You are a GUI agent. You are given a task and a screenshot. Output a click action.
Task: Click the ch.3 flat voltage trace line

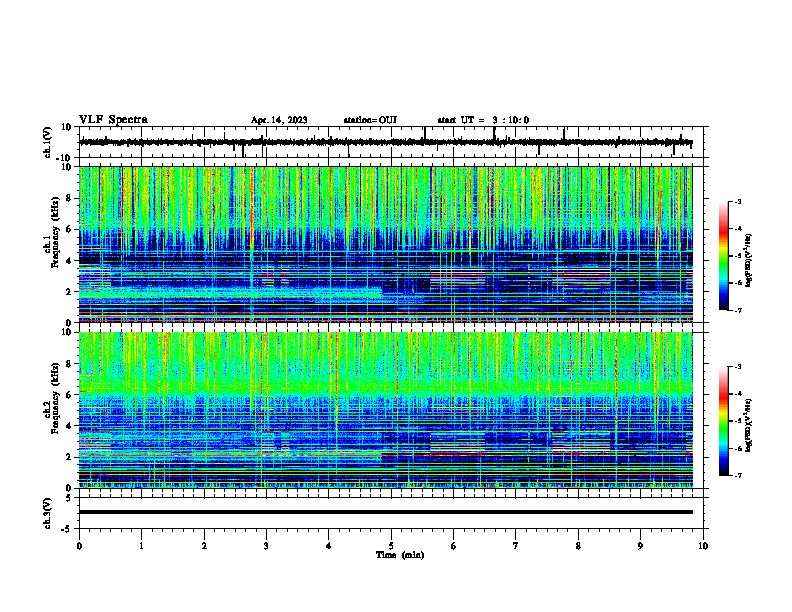pos(385,512)
